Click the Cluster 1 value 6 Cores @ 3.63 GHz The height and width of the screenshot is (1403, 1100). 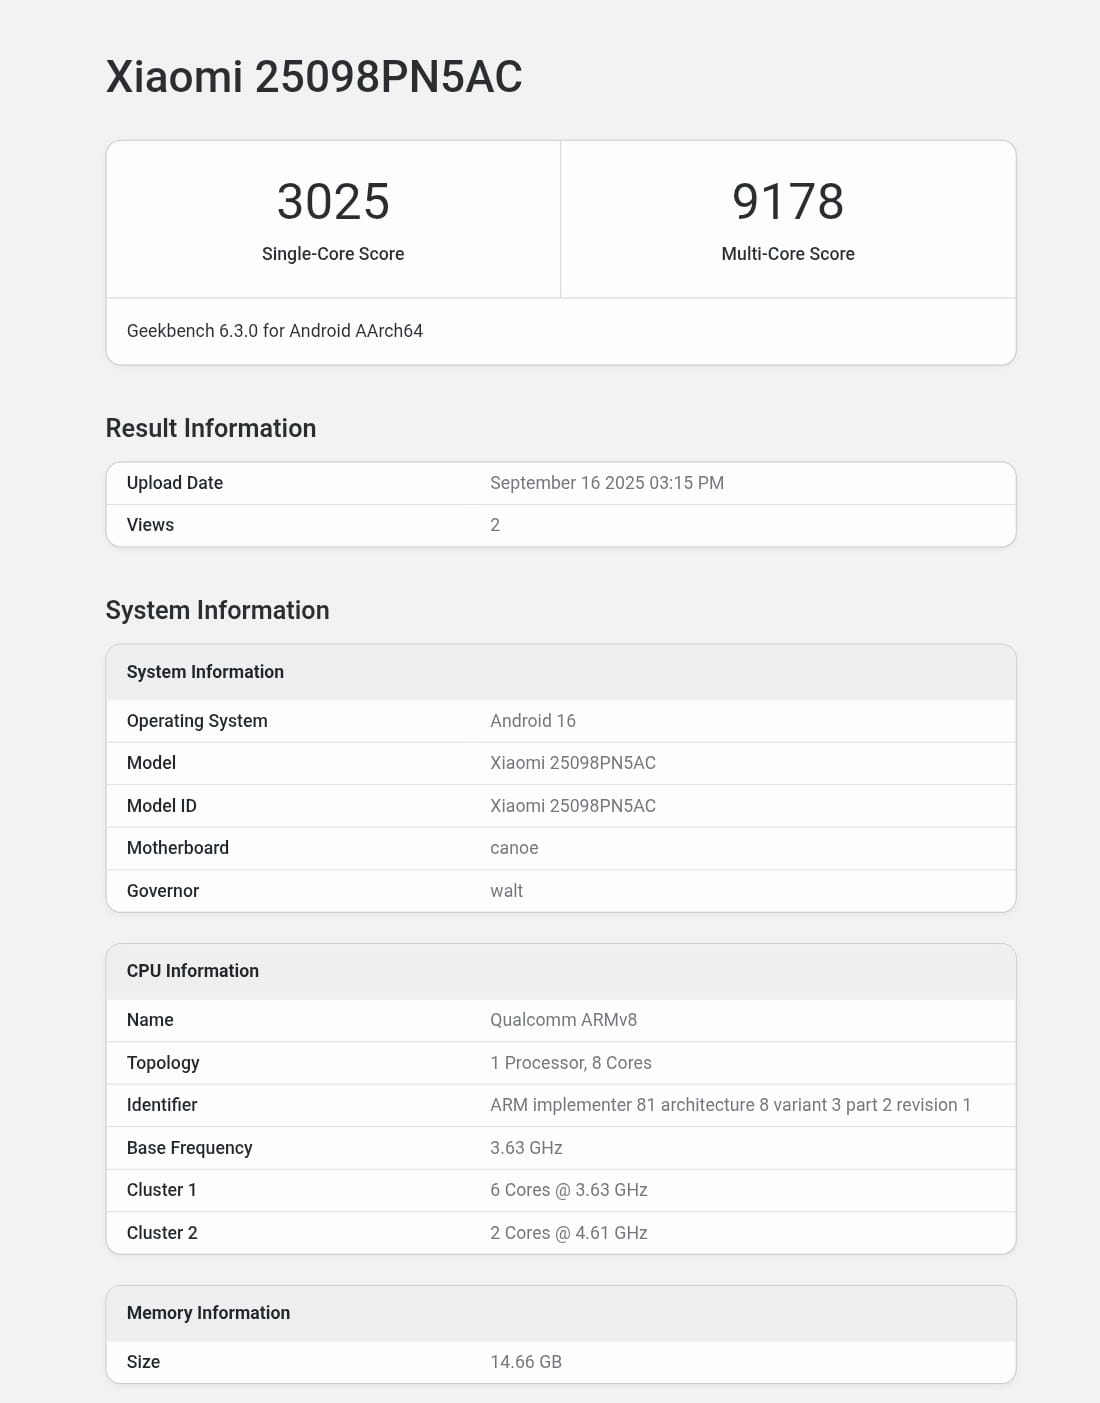[568, 1190]
